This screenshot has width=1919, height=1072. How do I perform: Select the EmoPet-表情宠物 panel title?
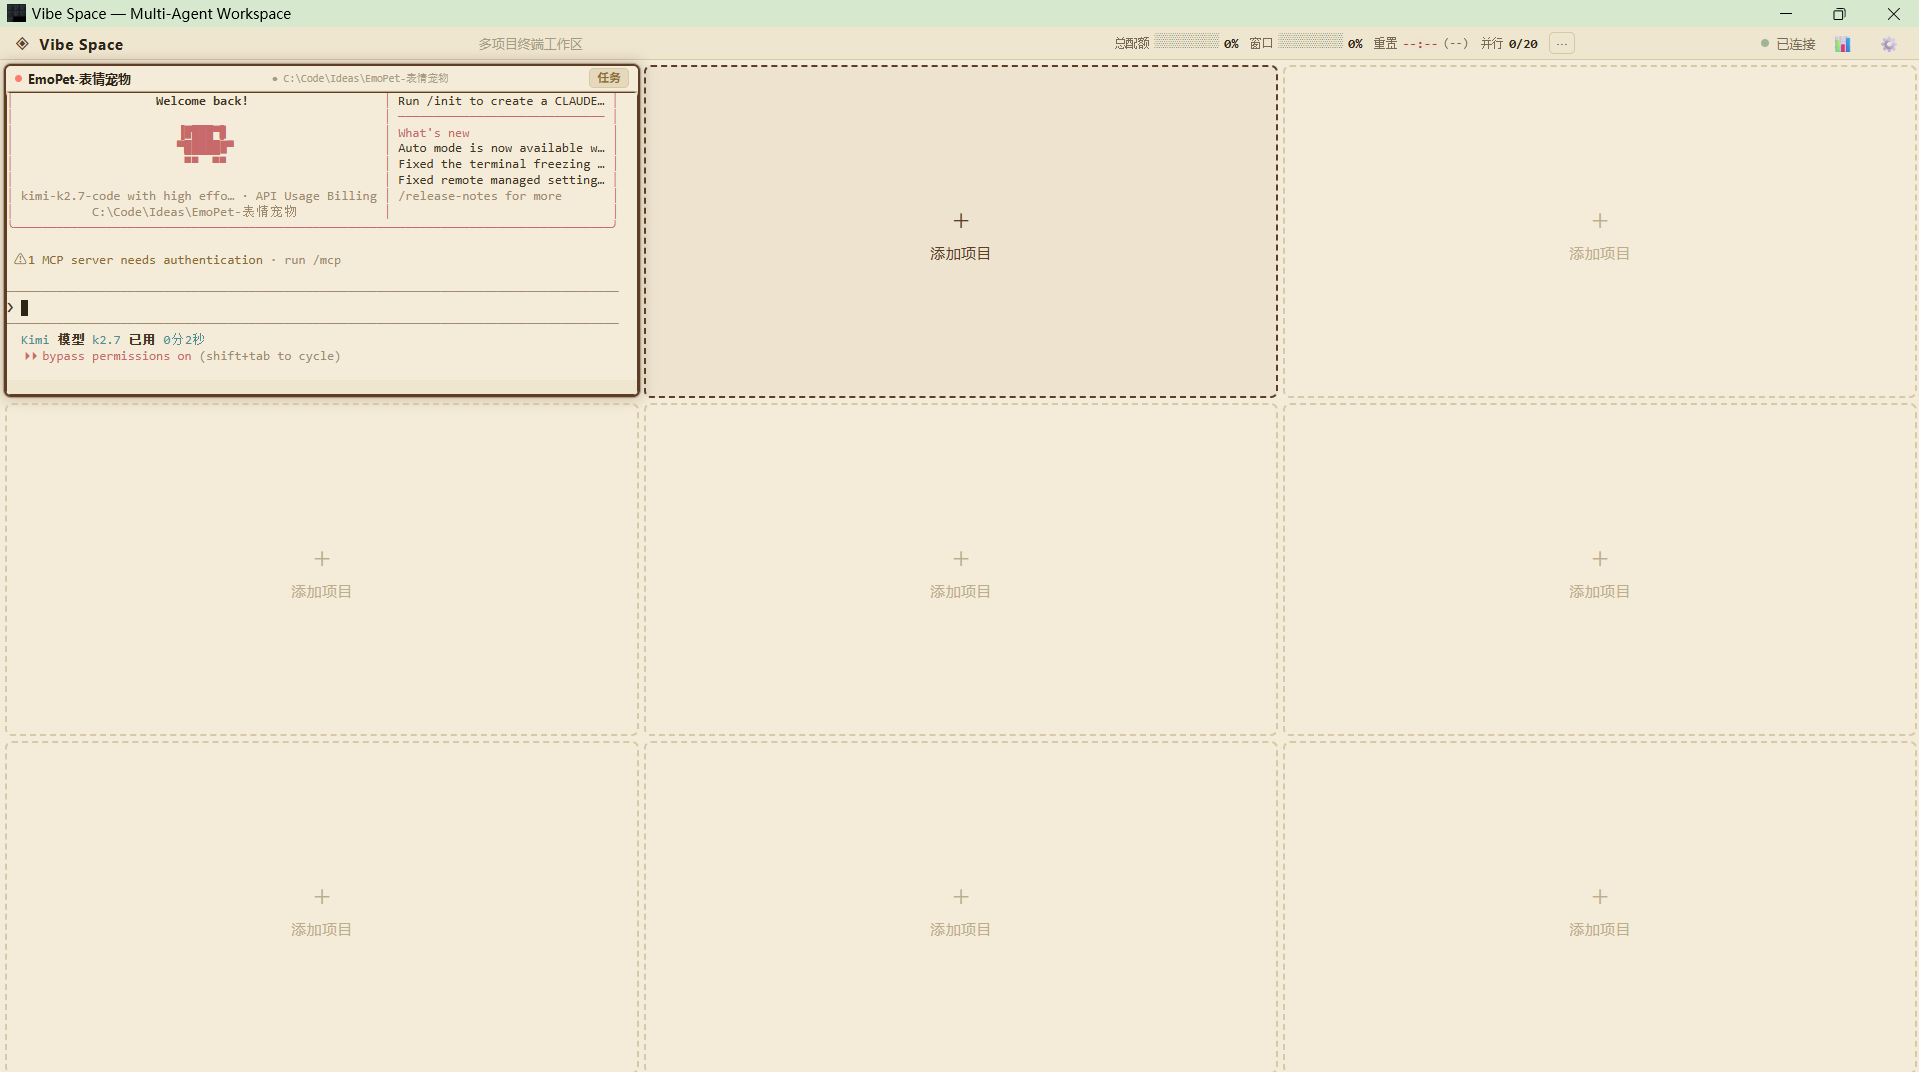point(79,79)
